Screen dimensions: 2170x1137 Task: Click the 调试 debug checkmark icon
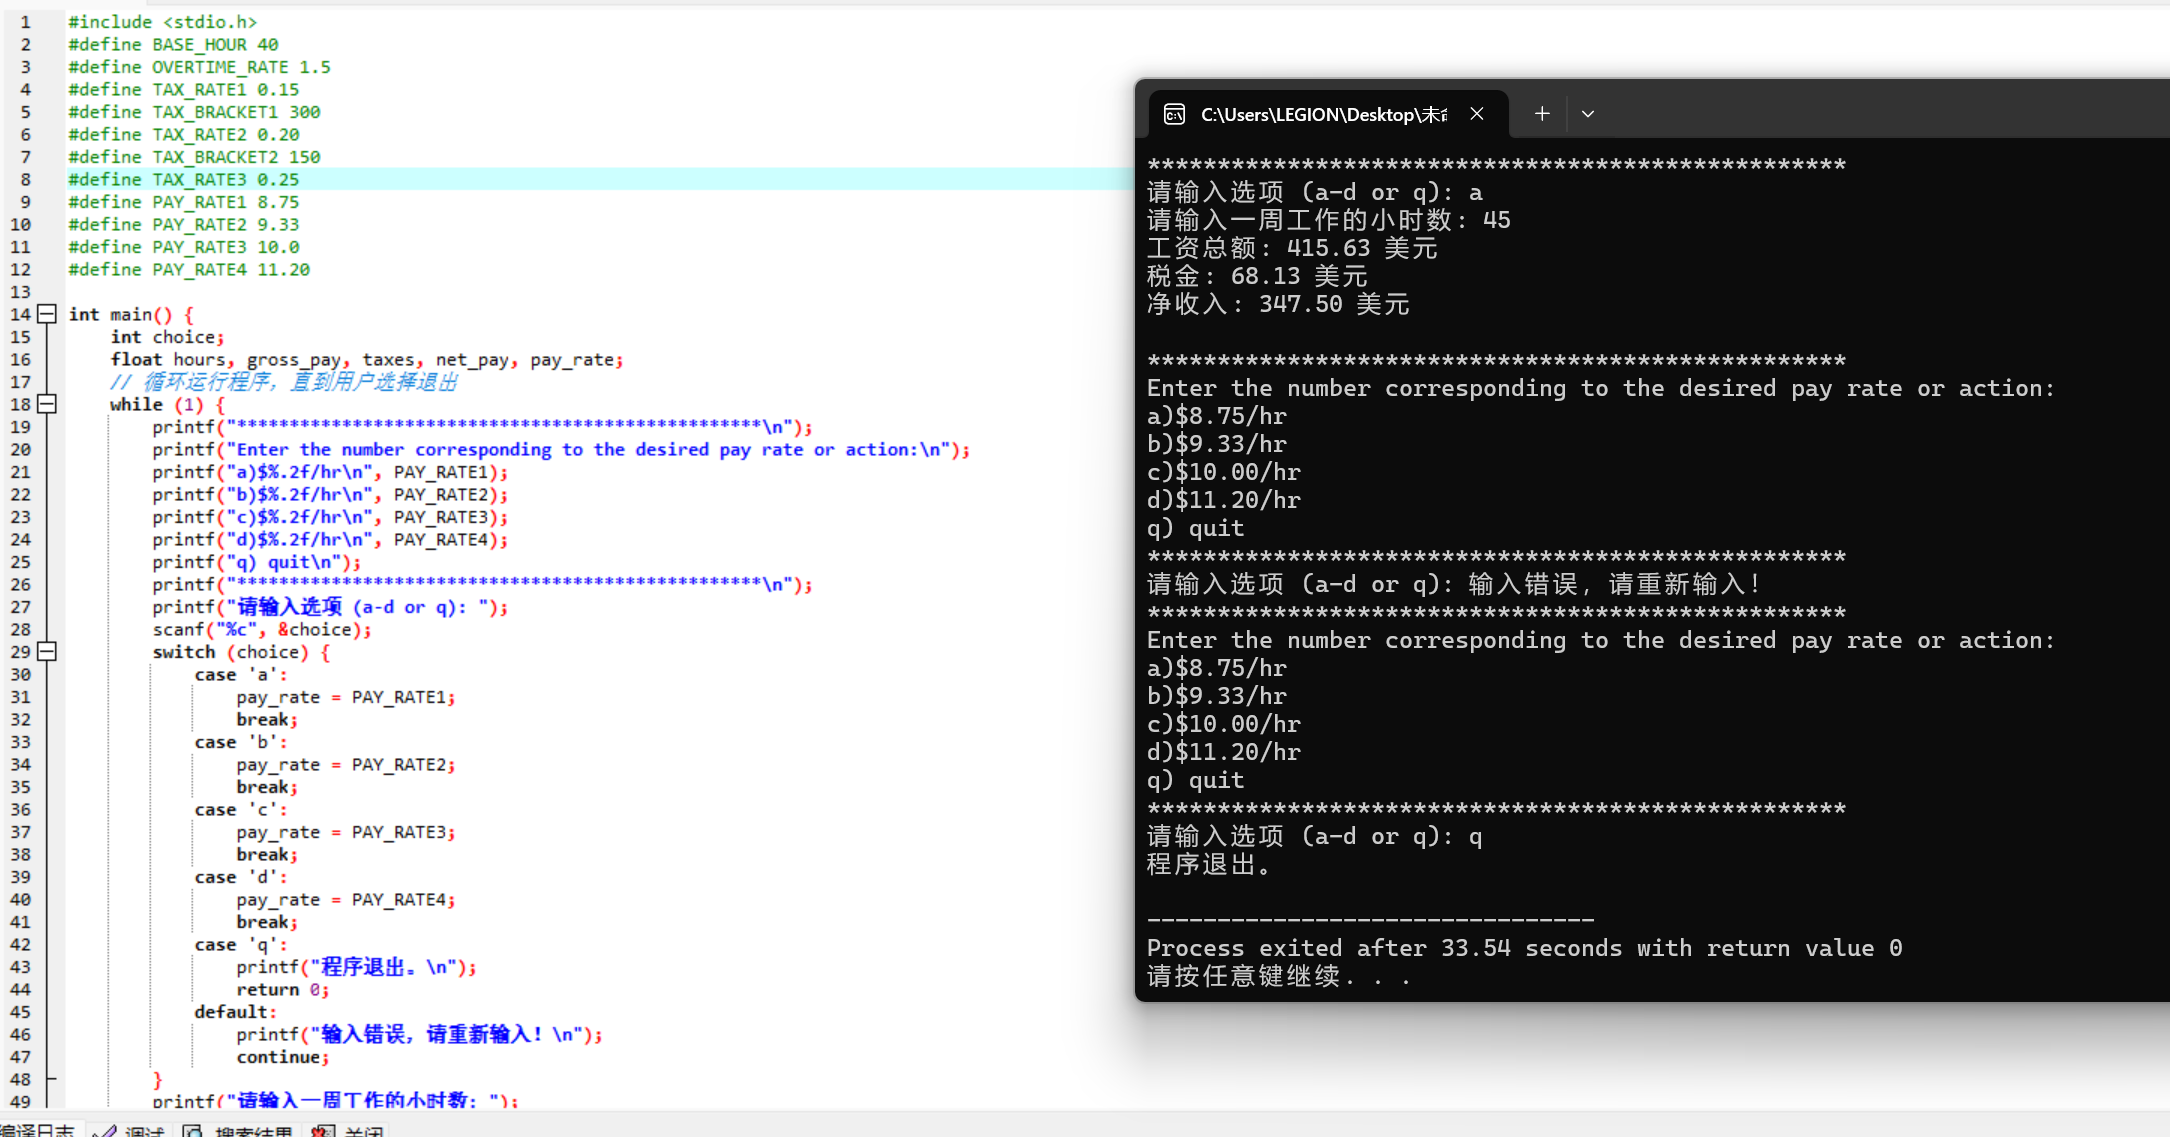104,1131
